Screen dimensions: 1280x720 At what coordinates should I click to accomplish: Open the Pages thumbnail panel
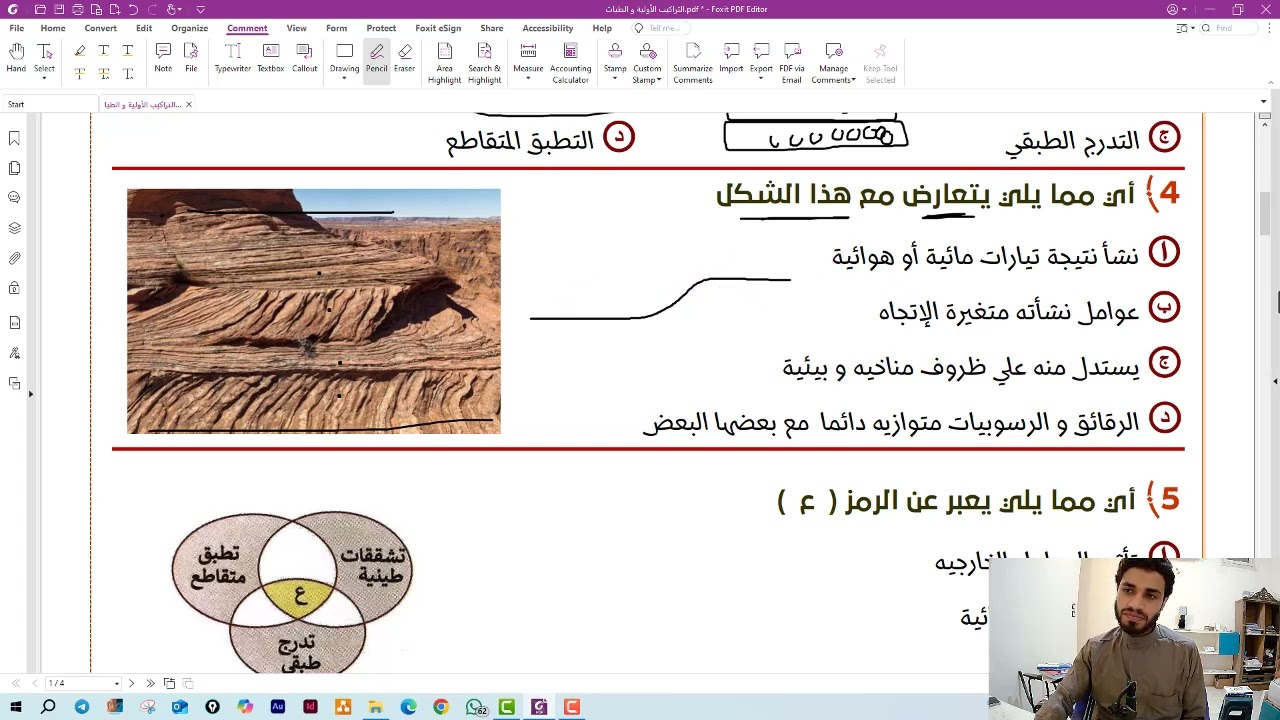click(14, 168)
